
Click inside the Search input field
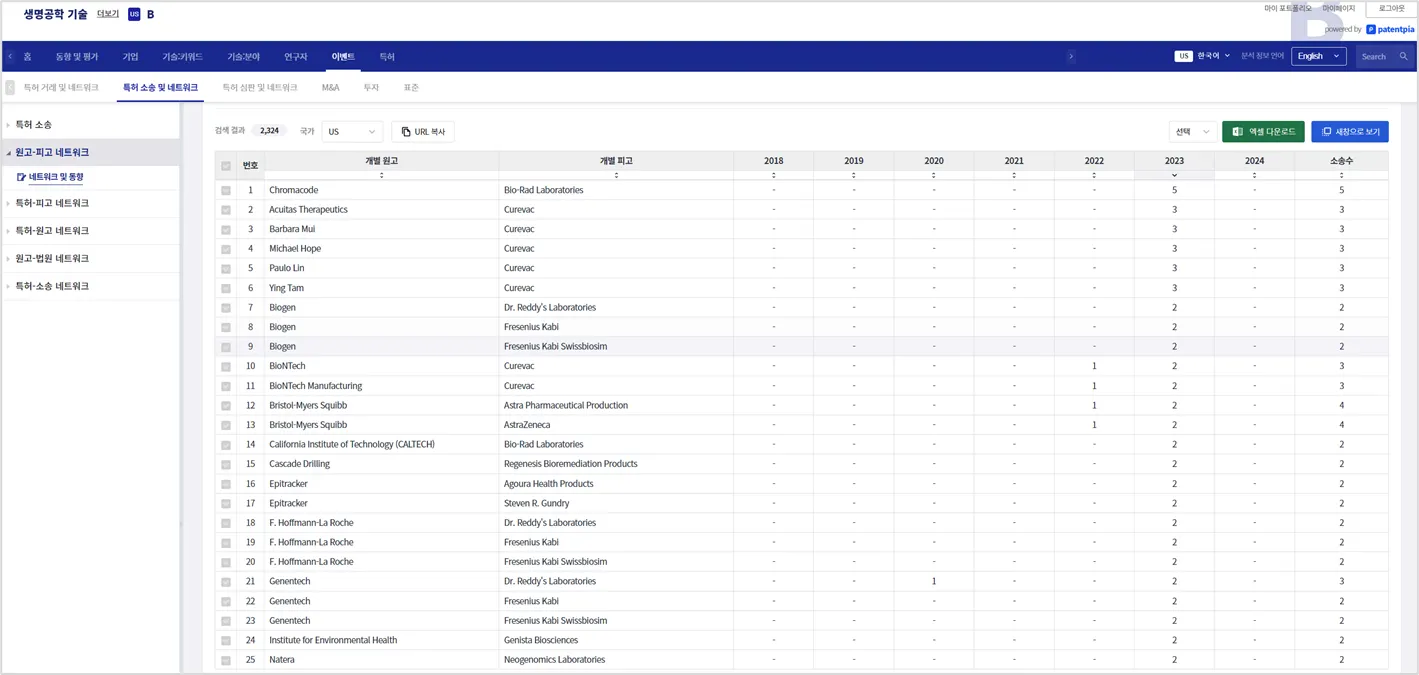[1376, 57]
